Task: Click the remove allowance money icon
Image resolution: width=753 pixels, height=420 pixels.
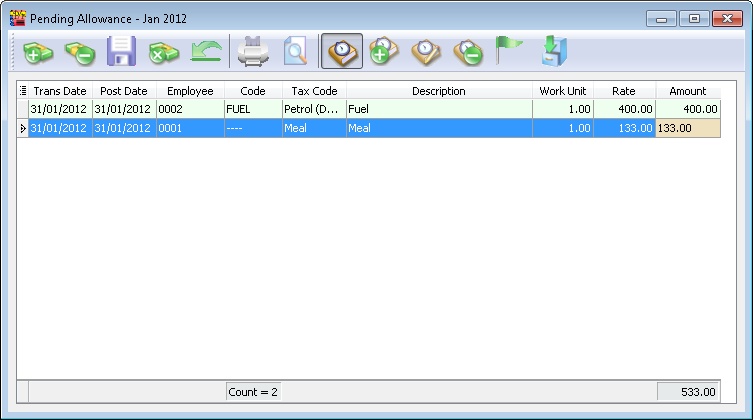Action: coord(79,52)
